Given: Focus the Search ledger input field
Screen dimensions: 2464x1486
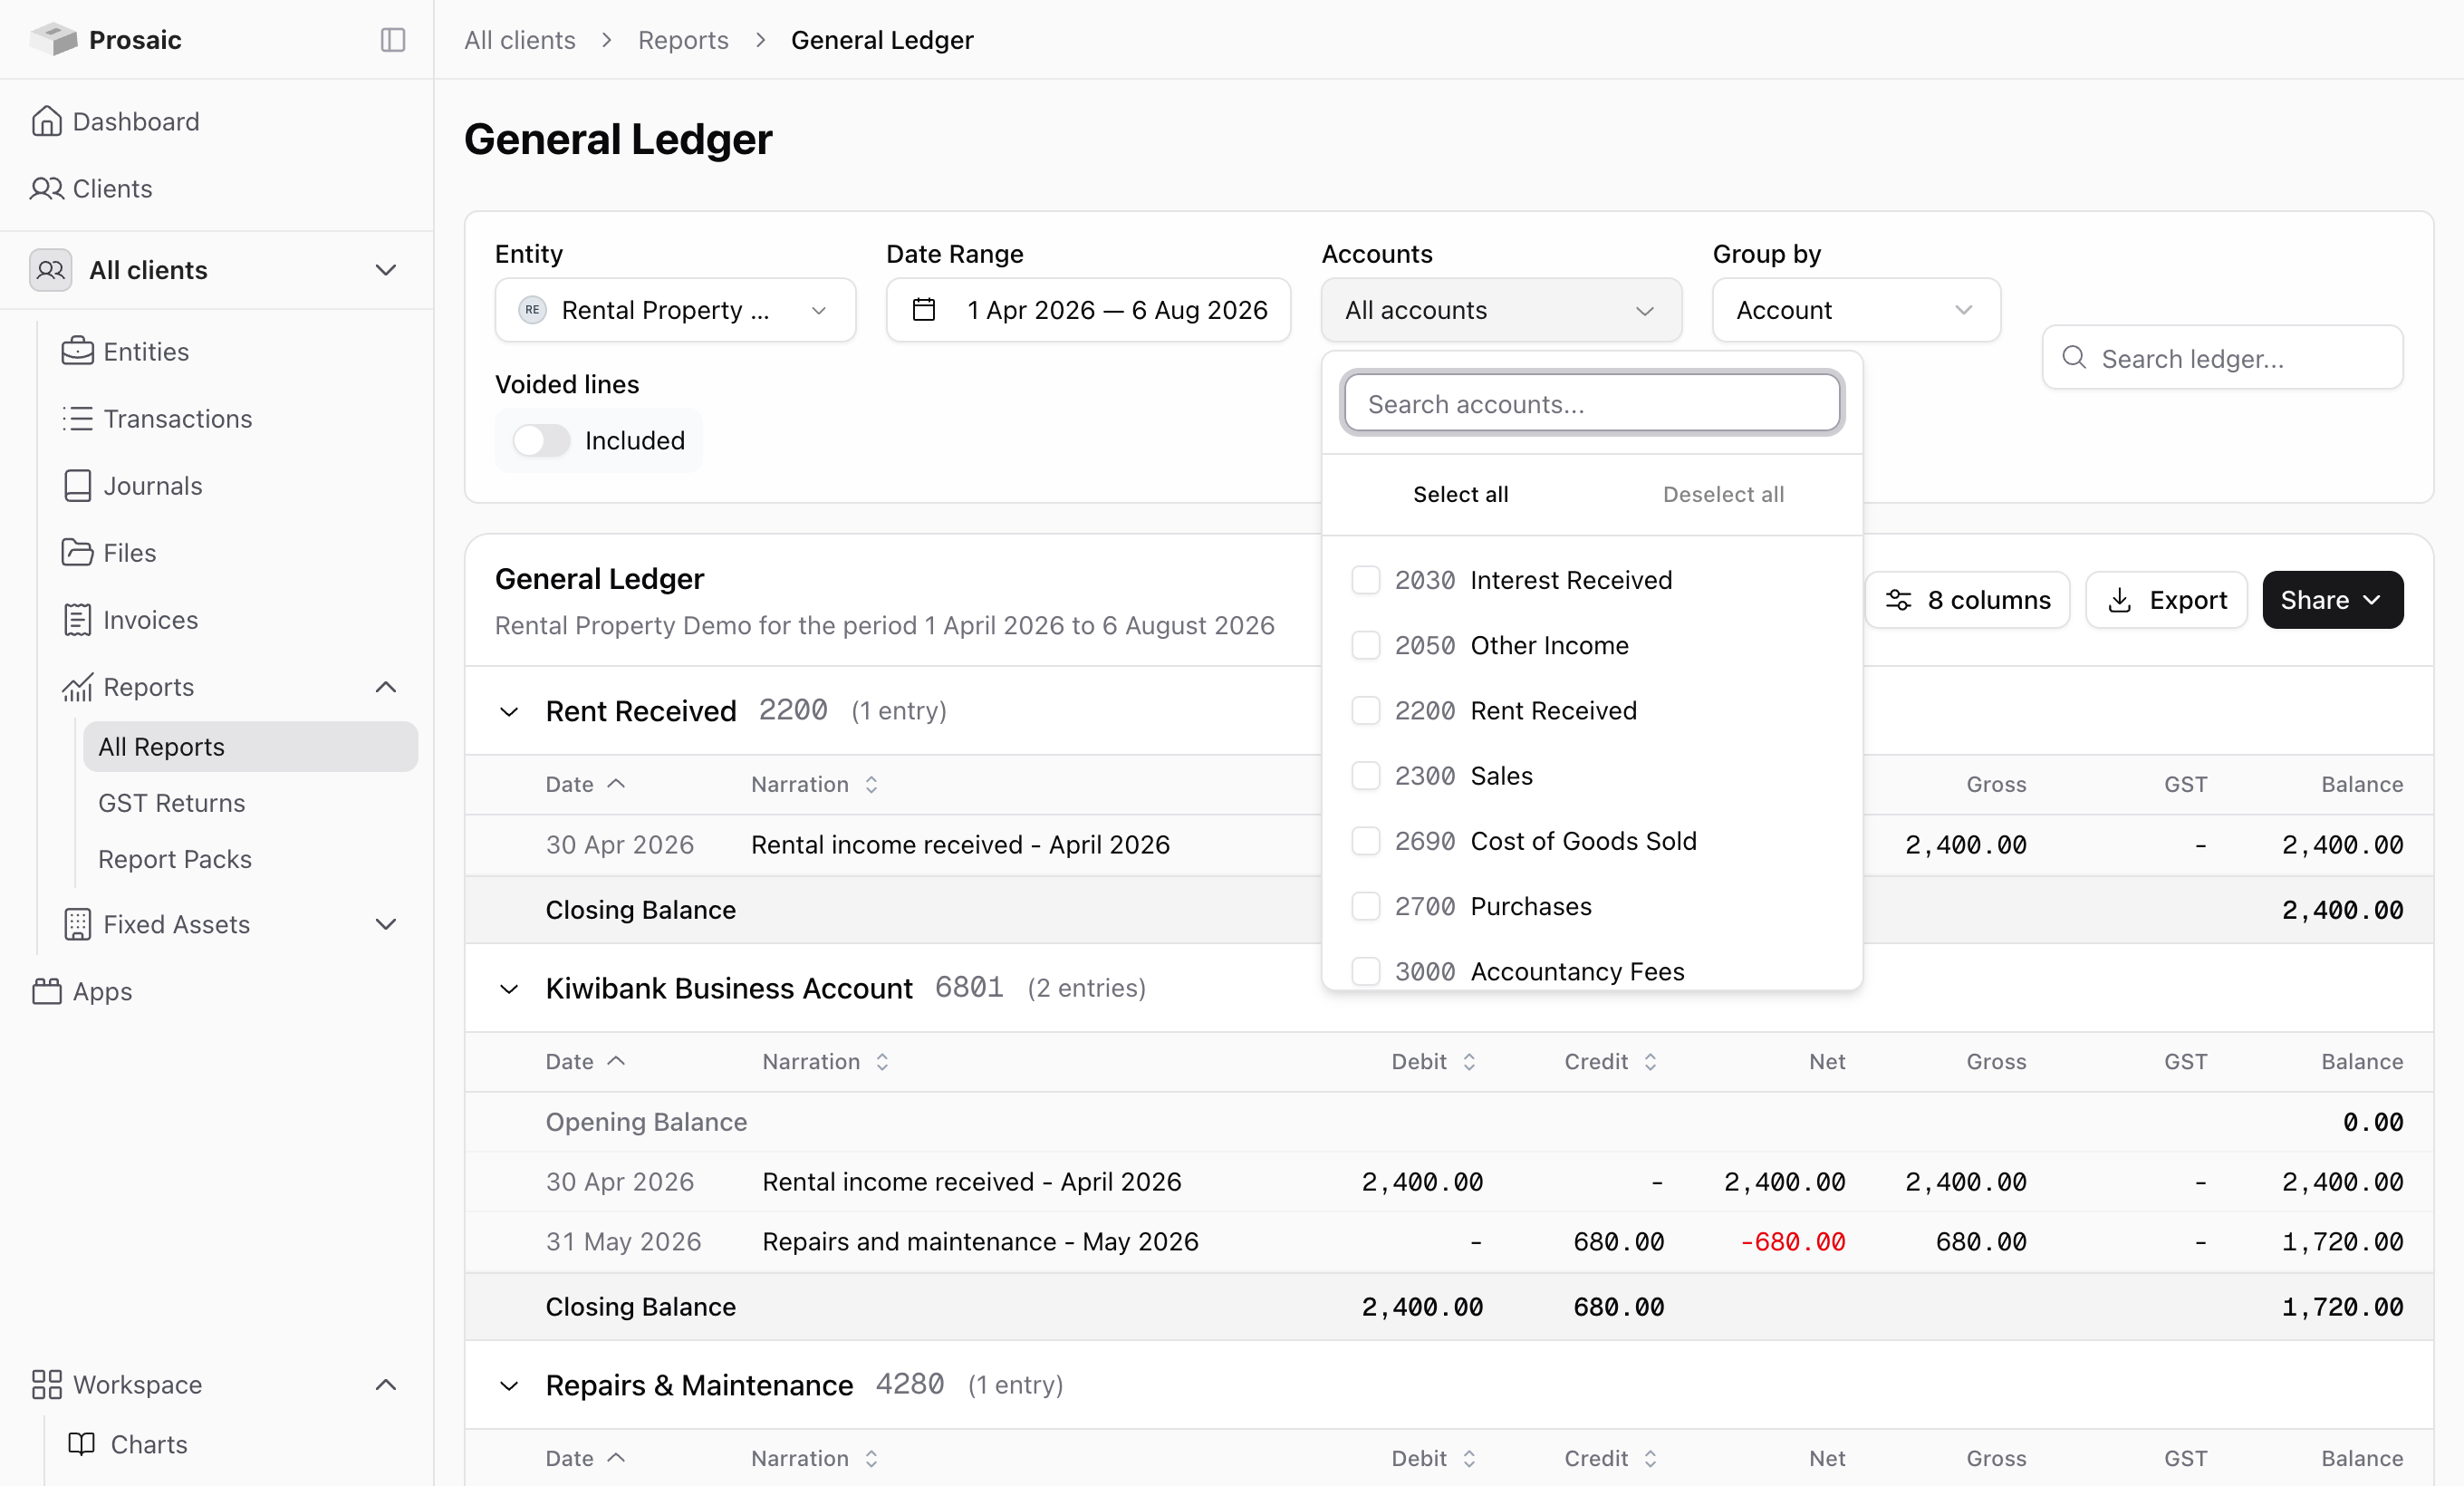Looking at the screenshot, I should tap(2222, 358).
